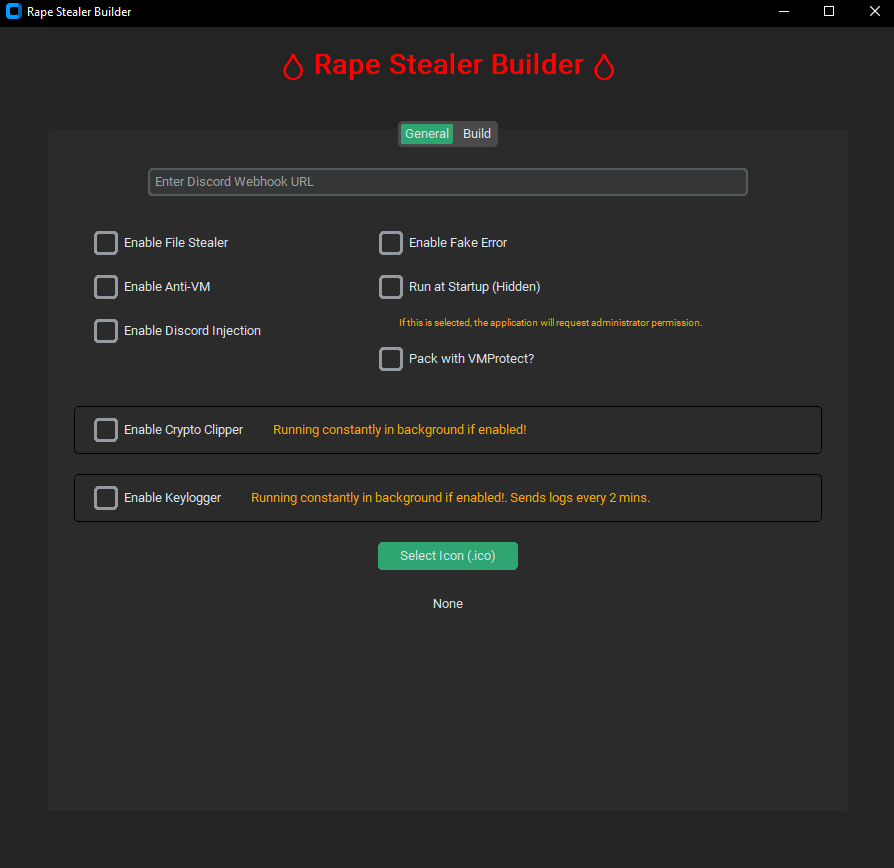
Task: Toggle the Enable File Stealer checkbox
Action: (106, 243)
